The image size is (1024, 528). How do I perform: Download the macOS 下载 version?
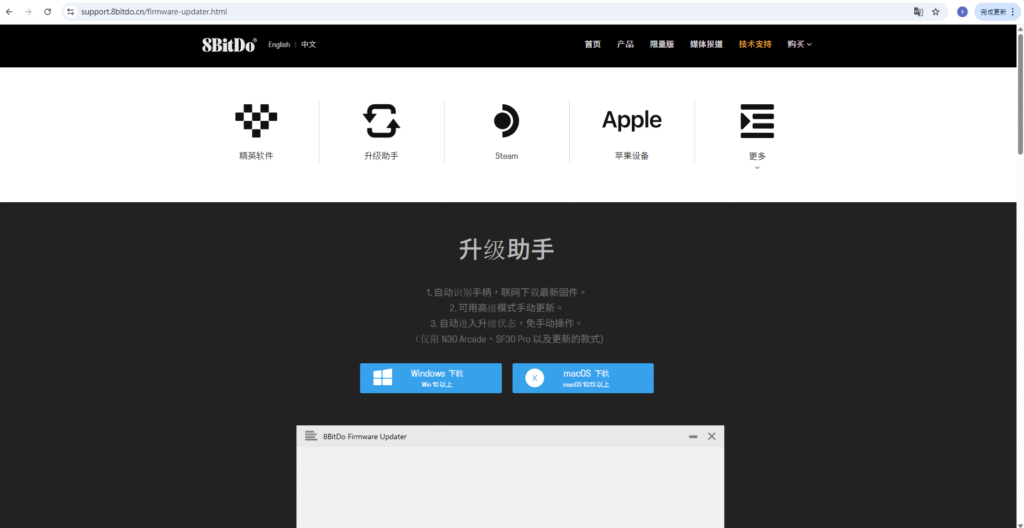583,378
